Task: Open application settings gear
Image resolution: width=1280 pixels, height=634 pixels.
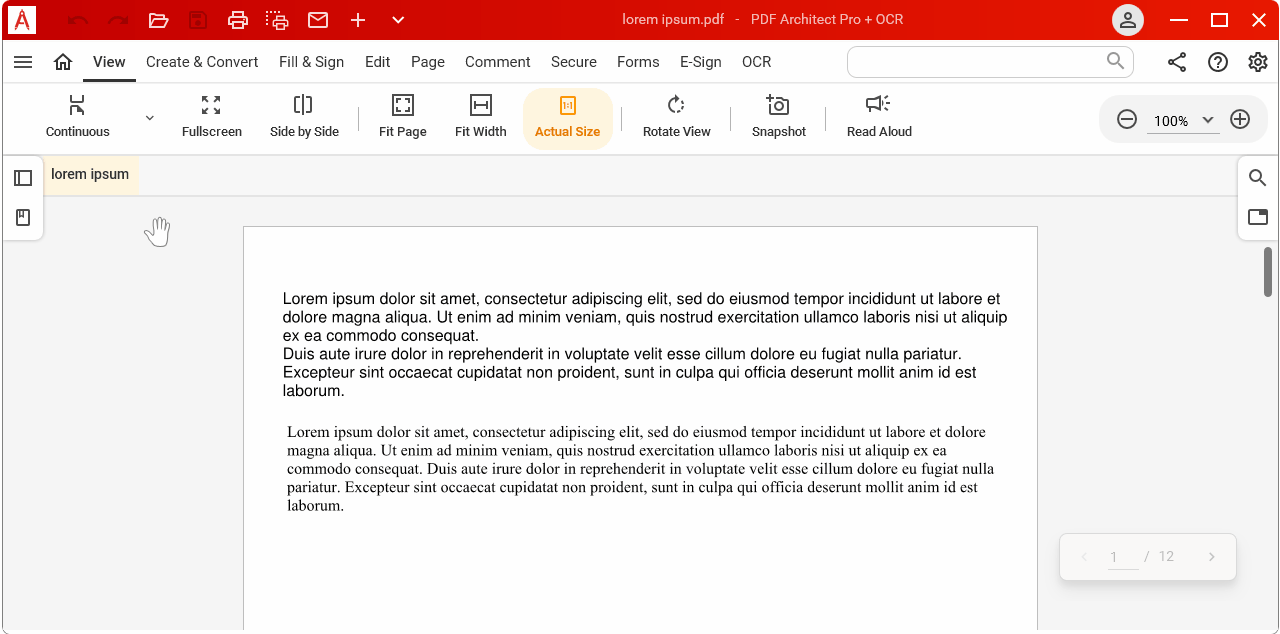Action: pos(1258,62)
